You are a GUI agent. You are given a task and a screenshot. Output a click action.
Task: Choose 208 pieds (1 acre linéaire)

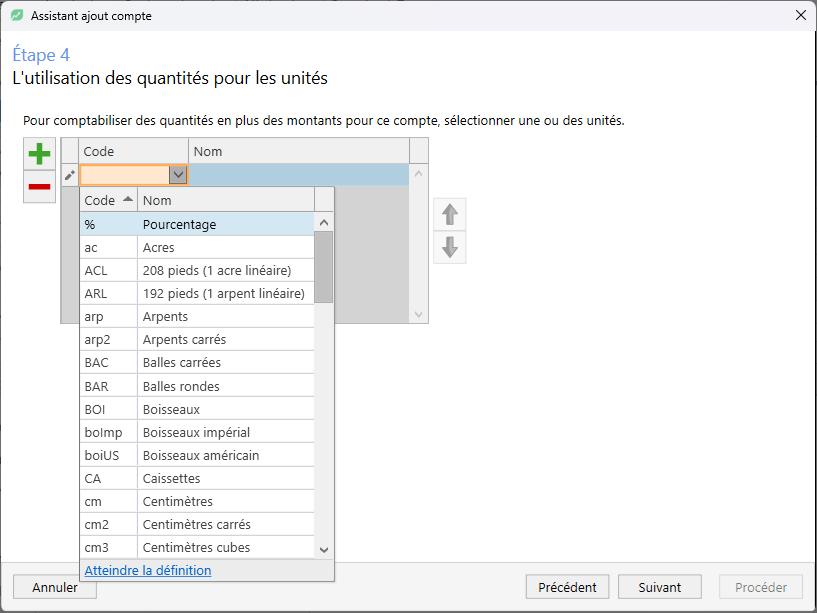[x=197, y=271]
